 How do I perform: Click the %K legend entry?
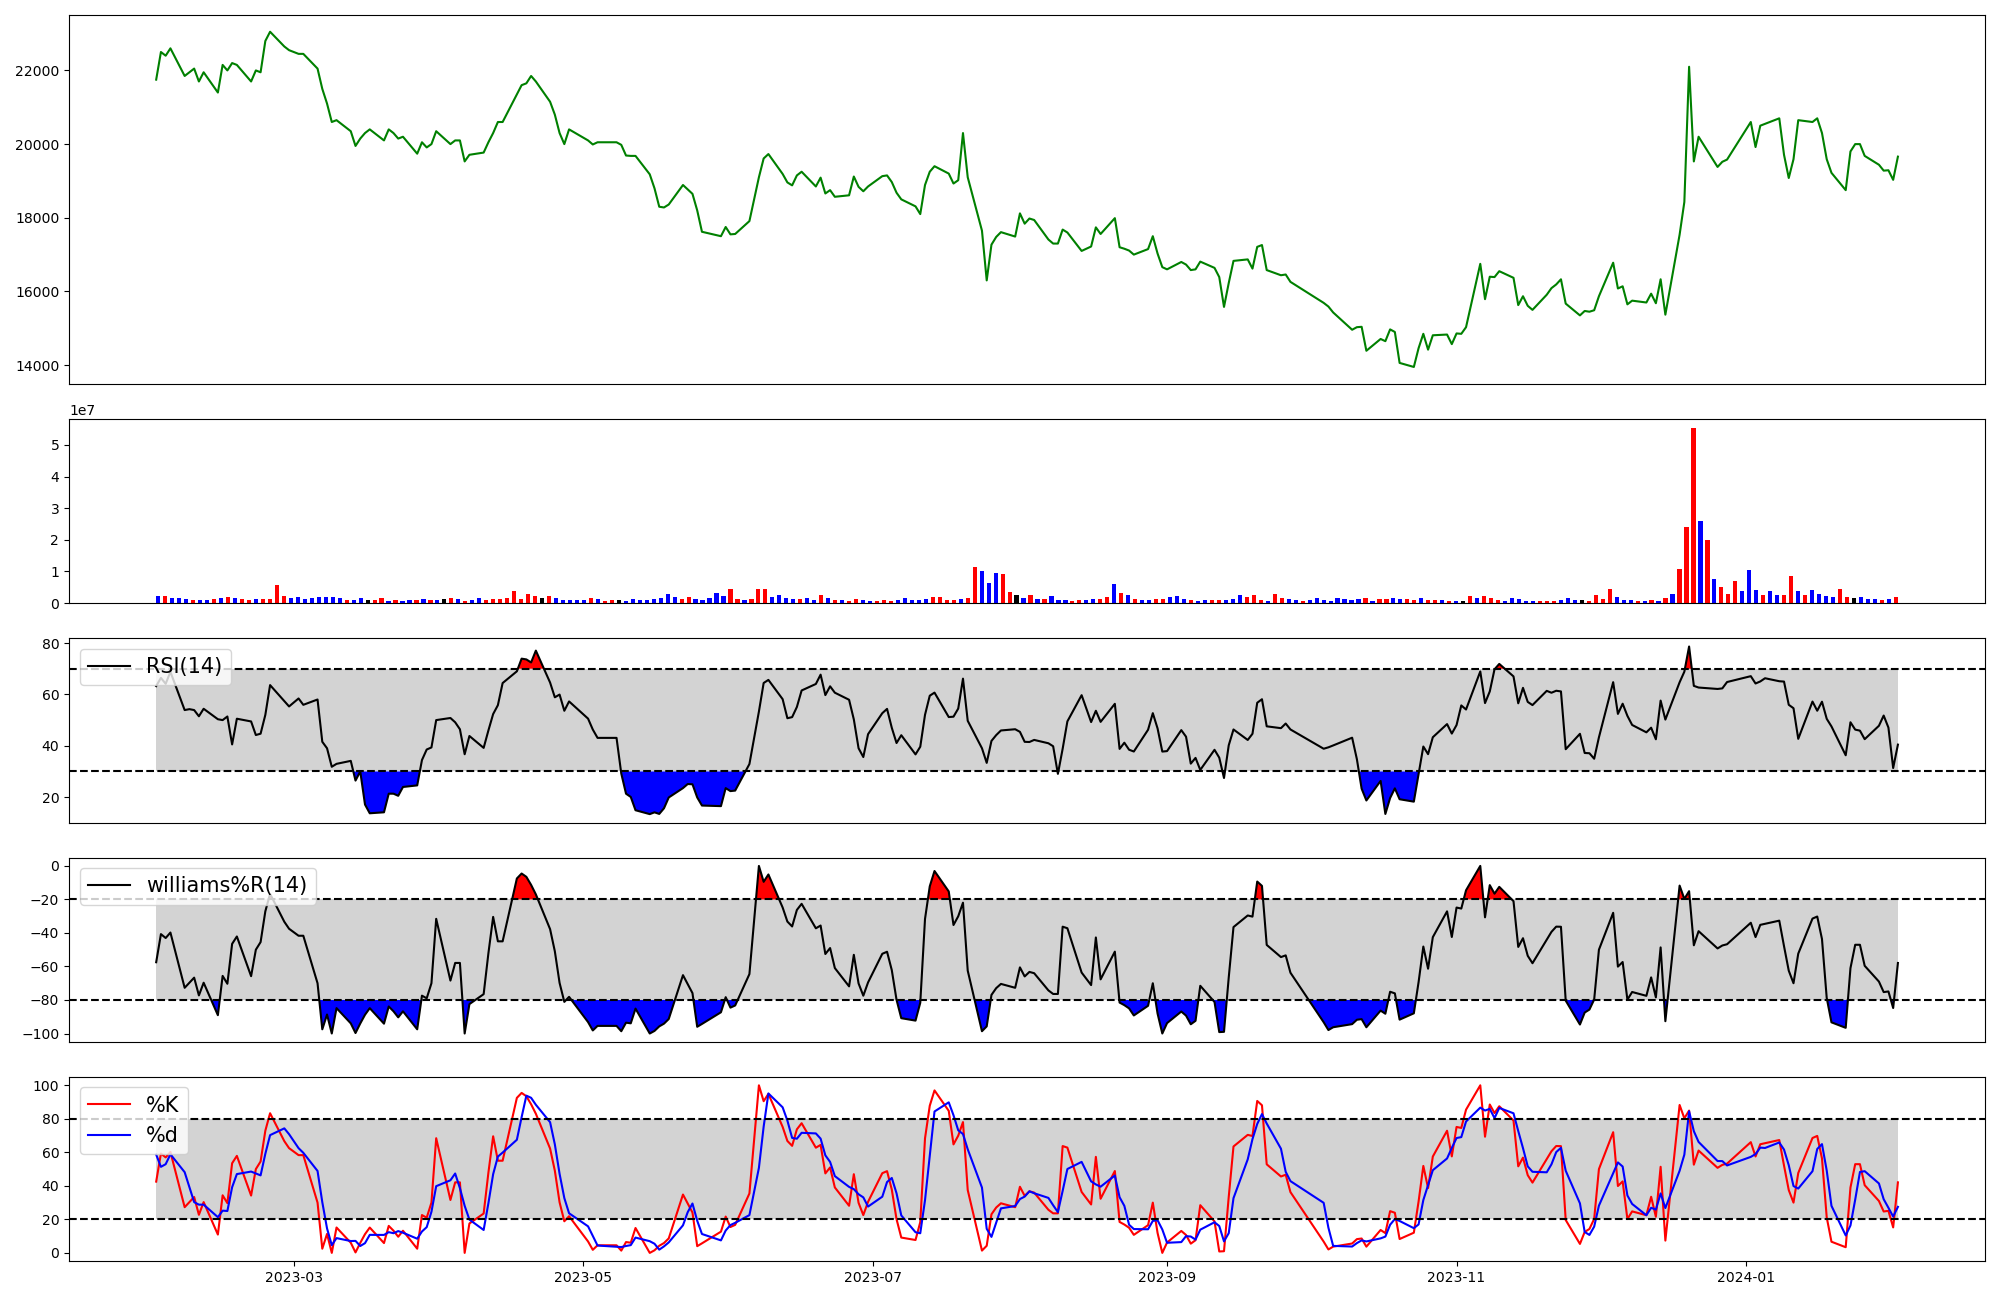tap(162, 1104)
